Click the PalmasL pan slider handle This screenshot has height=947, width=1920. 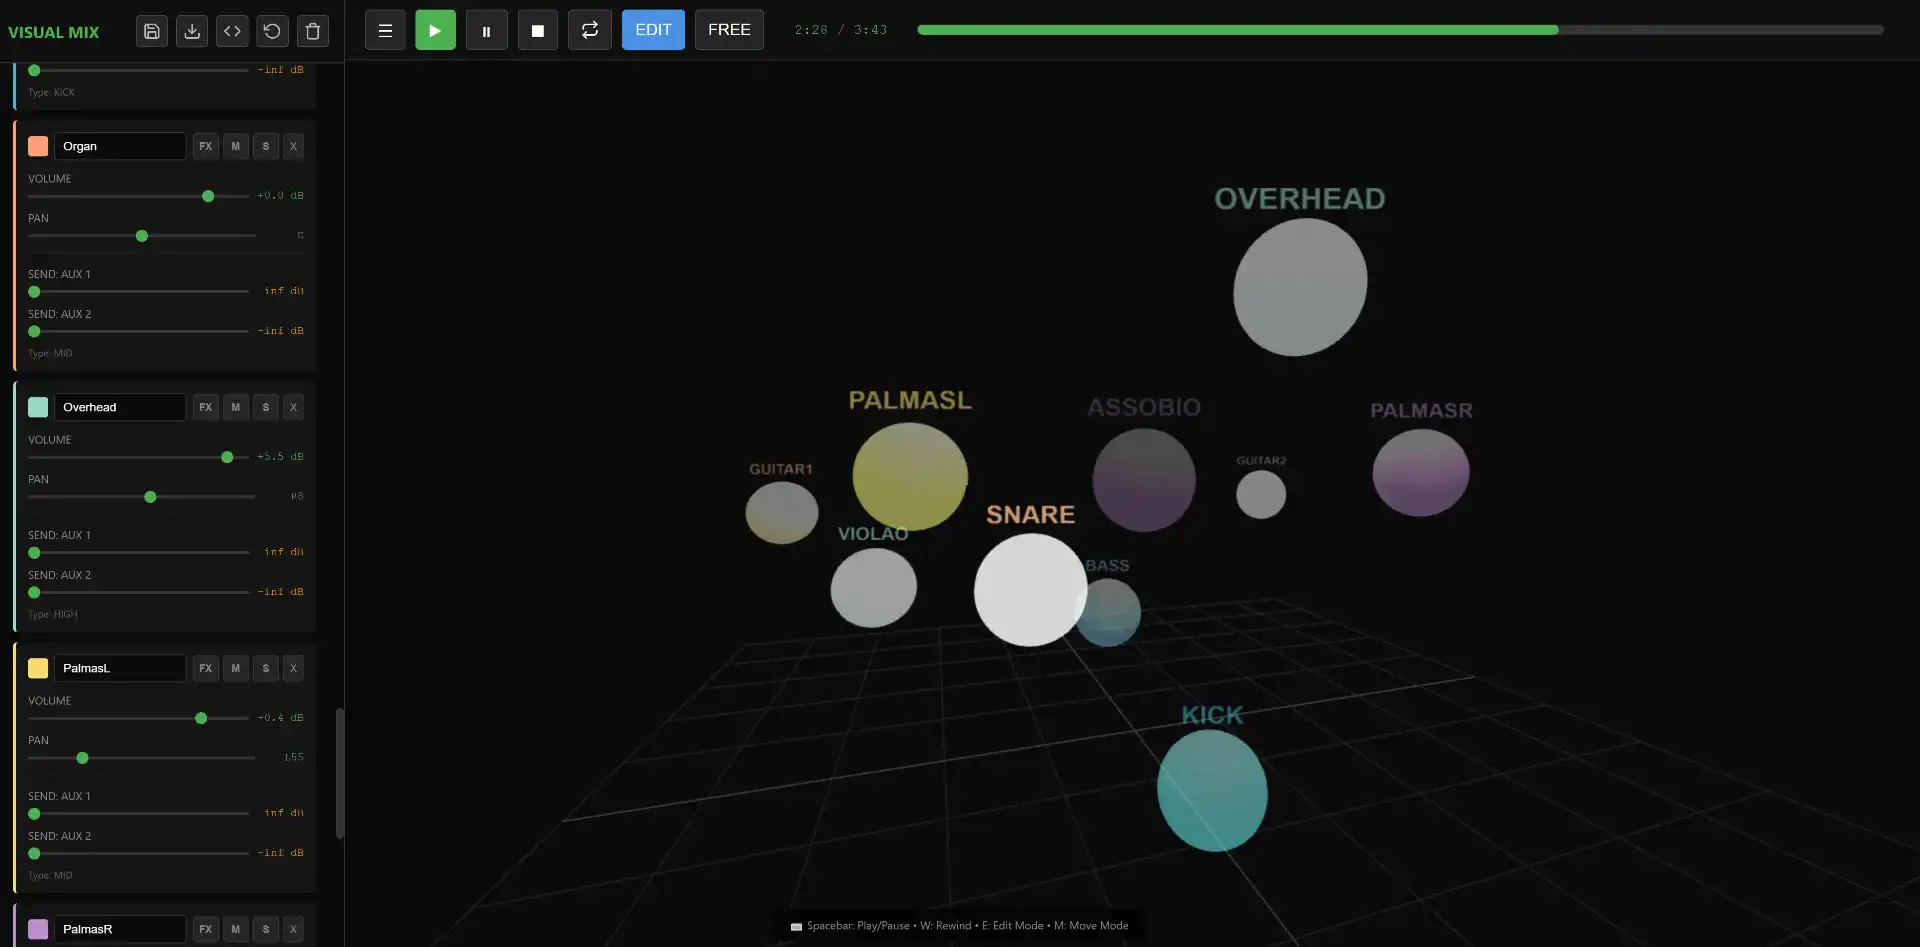click(82, 758)
